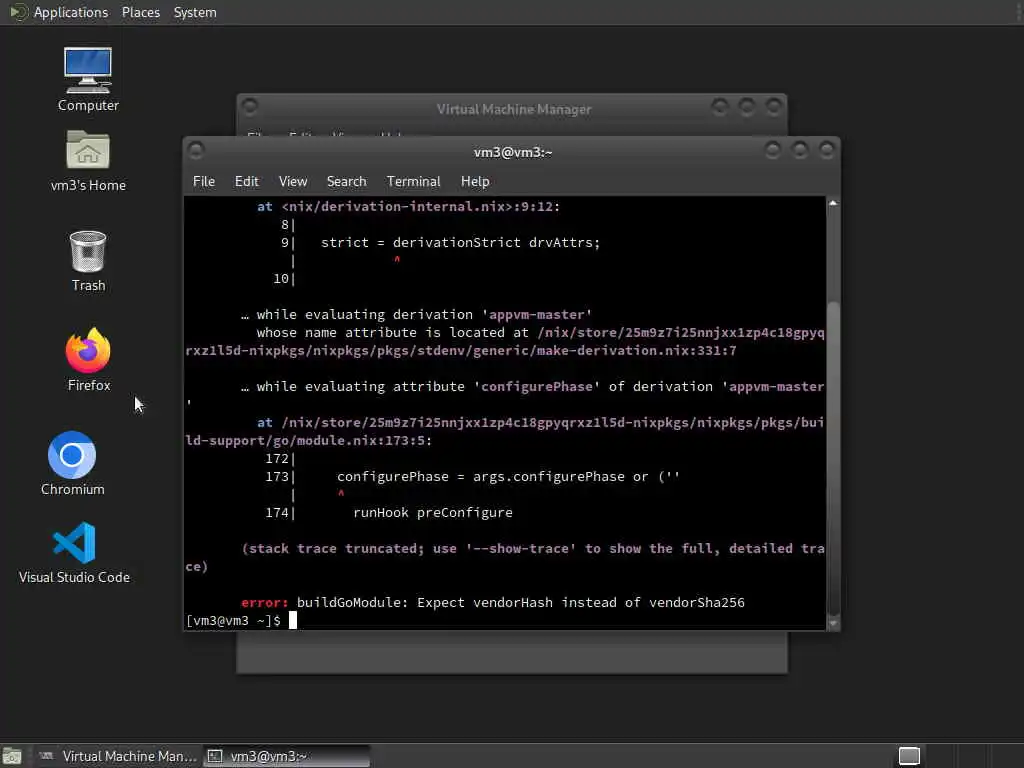Open the System menu in top panel
This screenshot has width=1024, height=768.
(195, 12)
